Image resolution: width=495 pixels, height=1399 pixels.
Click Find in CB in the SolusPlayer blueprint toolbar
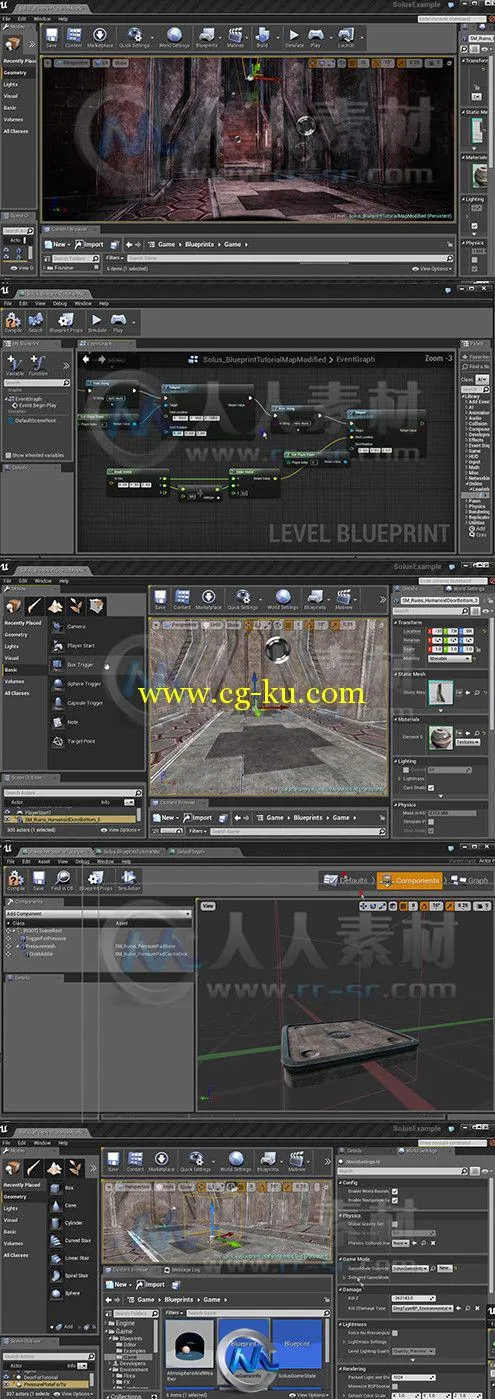[x=64, y=881]
